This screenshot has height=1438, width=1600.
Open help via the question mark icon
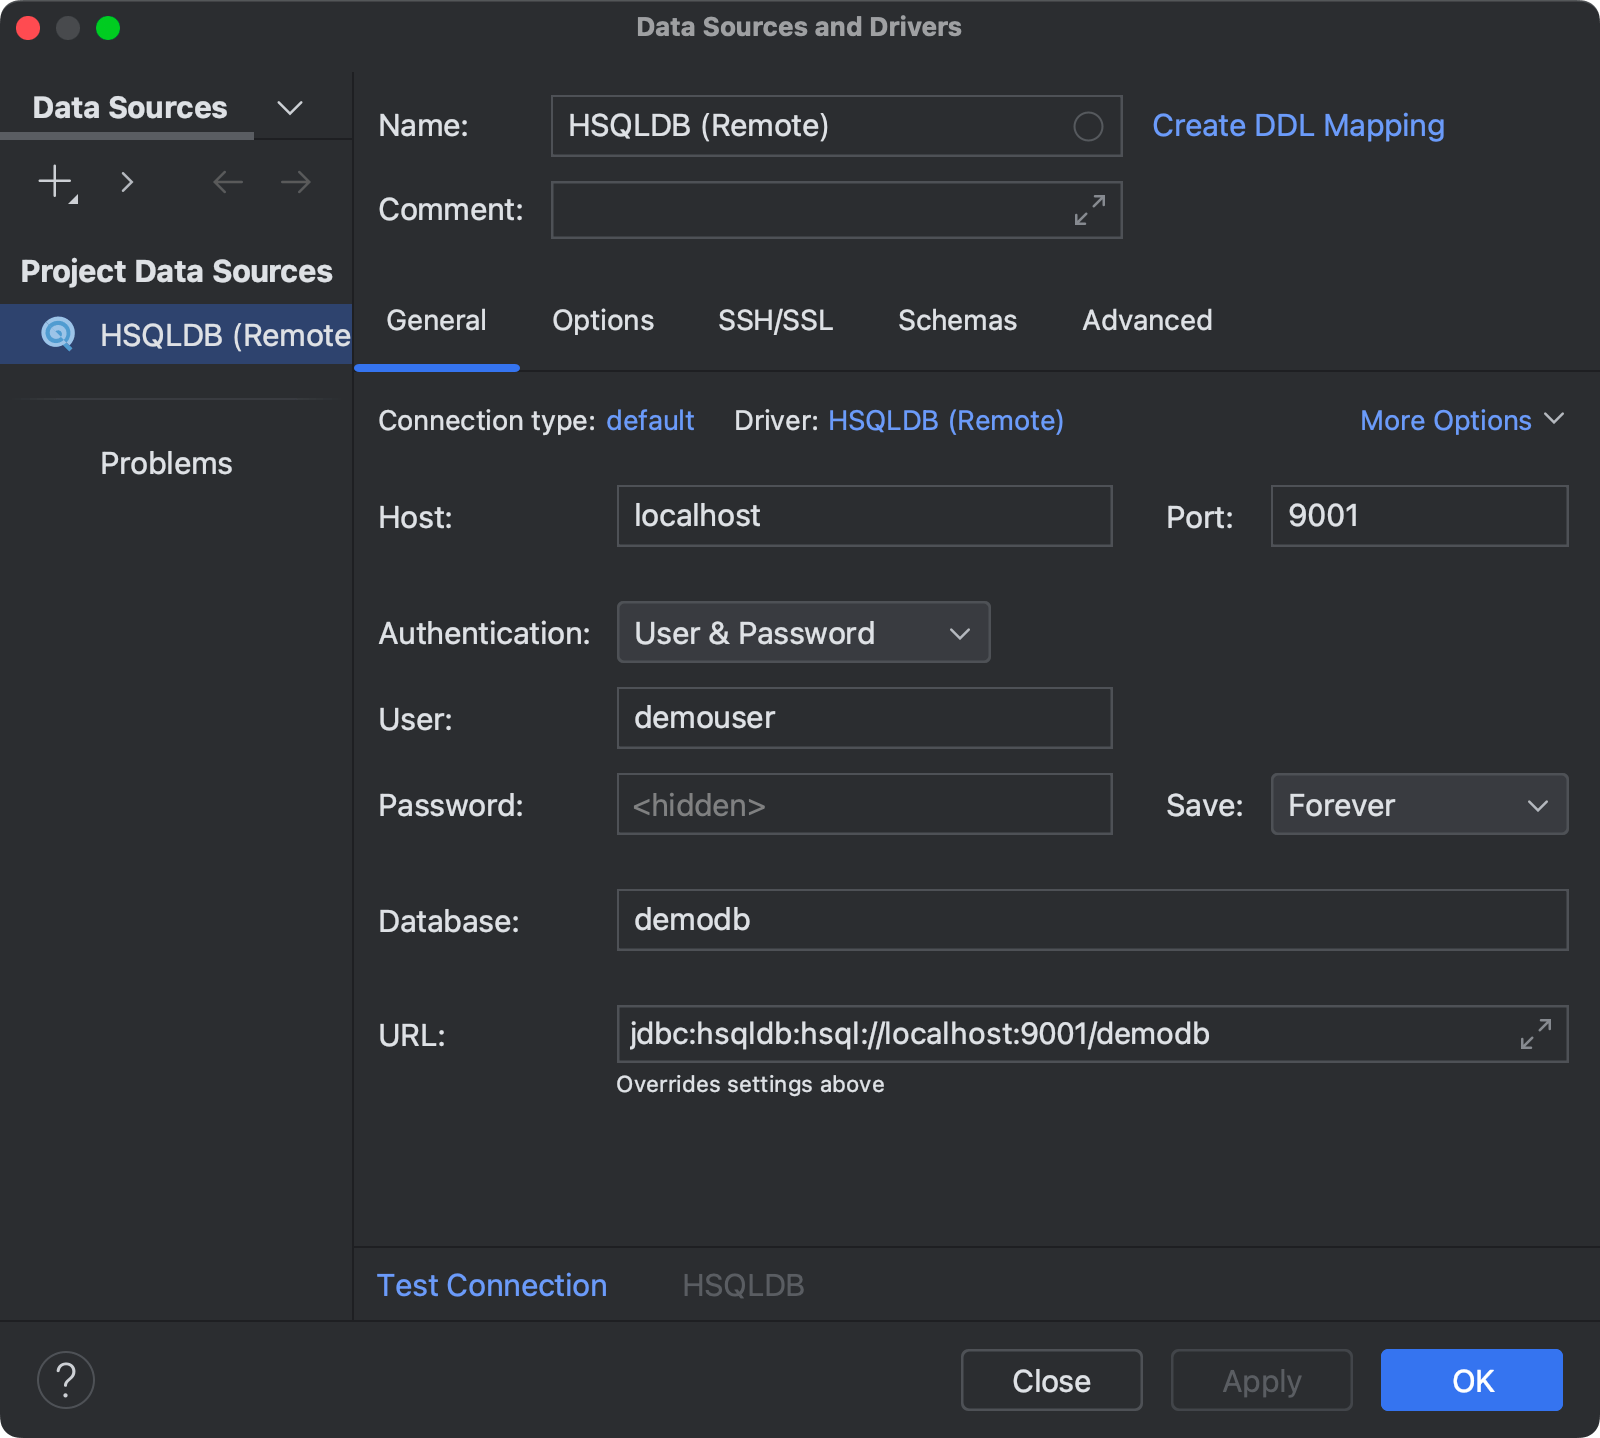click(x=65, y=1379)
